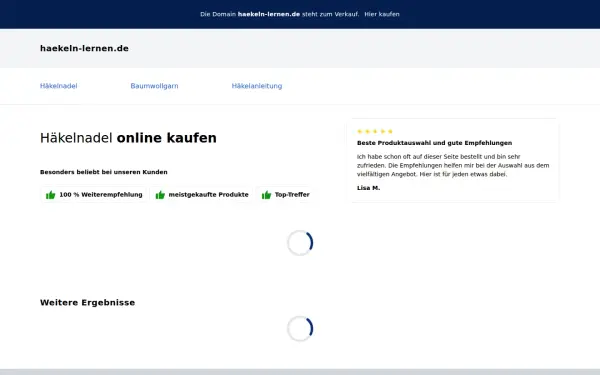Screen dimensions: 600x375
Task: Click loading spinner above 'Weitere Ergebnisse'
Action: pos(300,243)
